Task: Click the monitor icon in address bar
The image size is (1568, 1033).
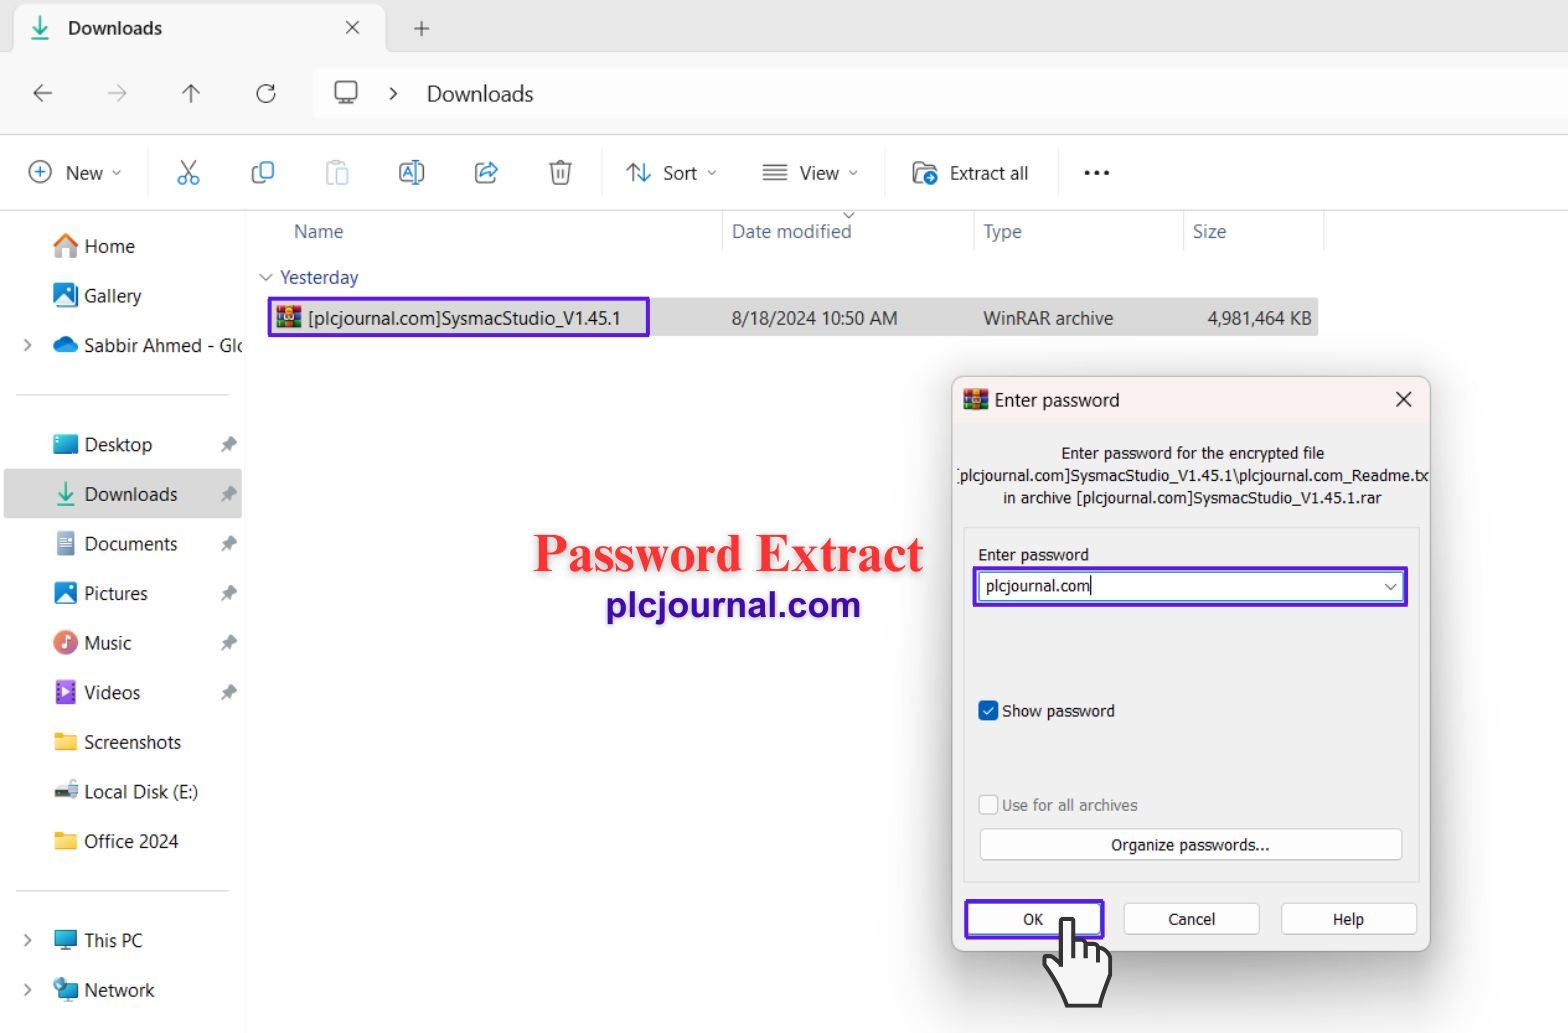Action: pyautogui.click(x=346, y=93)
